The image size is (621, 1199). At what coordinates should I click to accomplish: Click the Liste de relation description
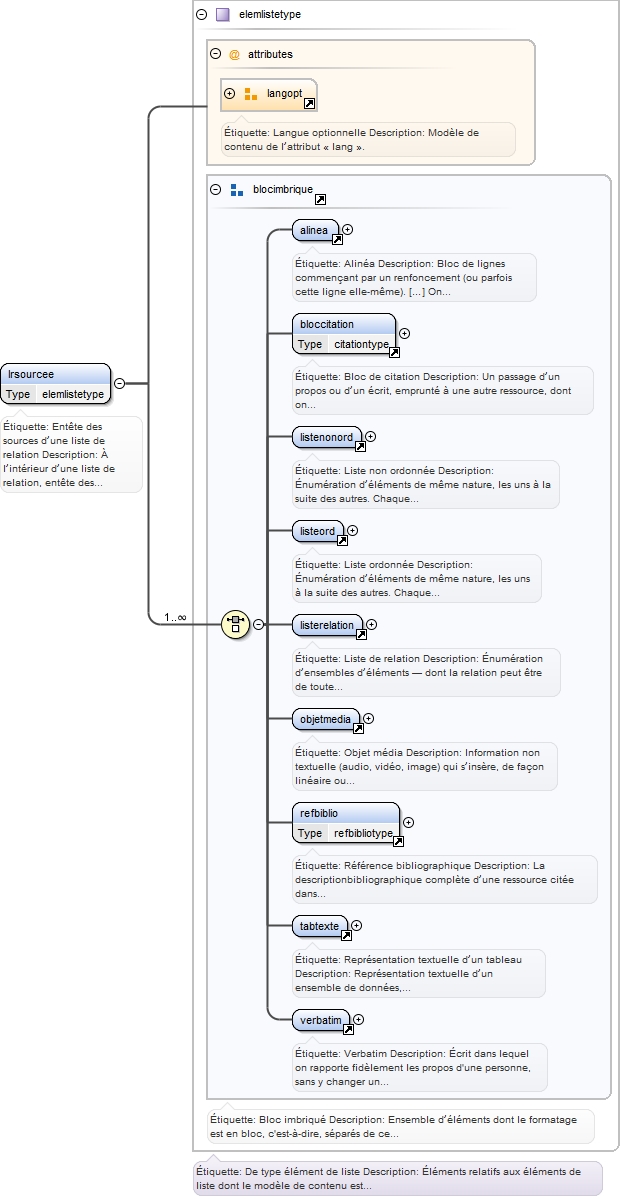pyautogui.click(x=426, y=673)
